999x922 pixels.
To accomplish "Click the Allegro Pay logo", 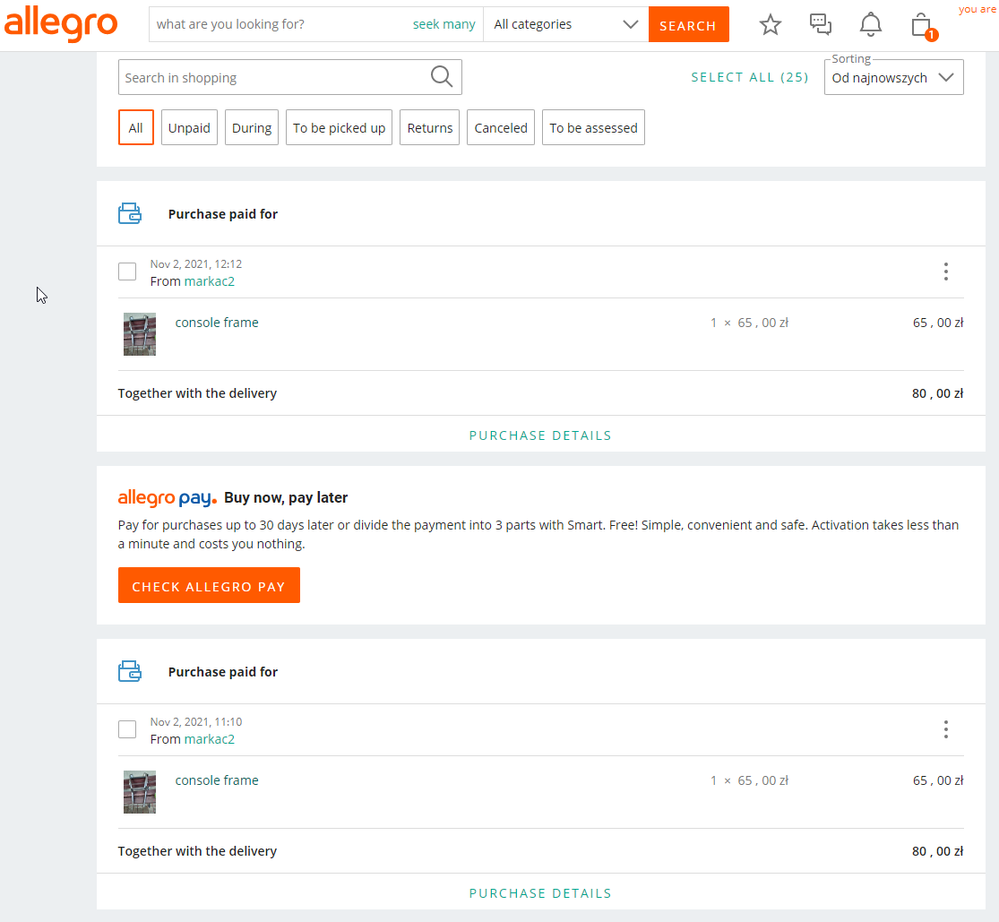I will point(168,498).
